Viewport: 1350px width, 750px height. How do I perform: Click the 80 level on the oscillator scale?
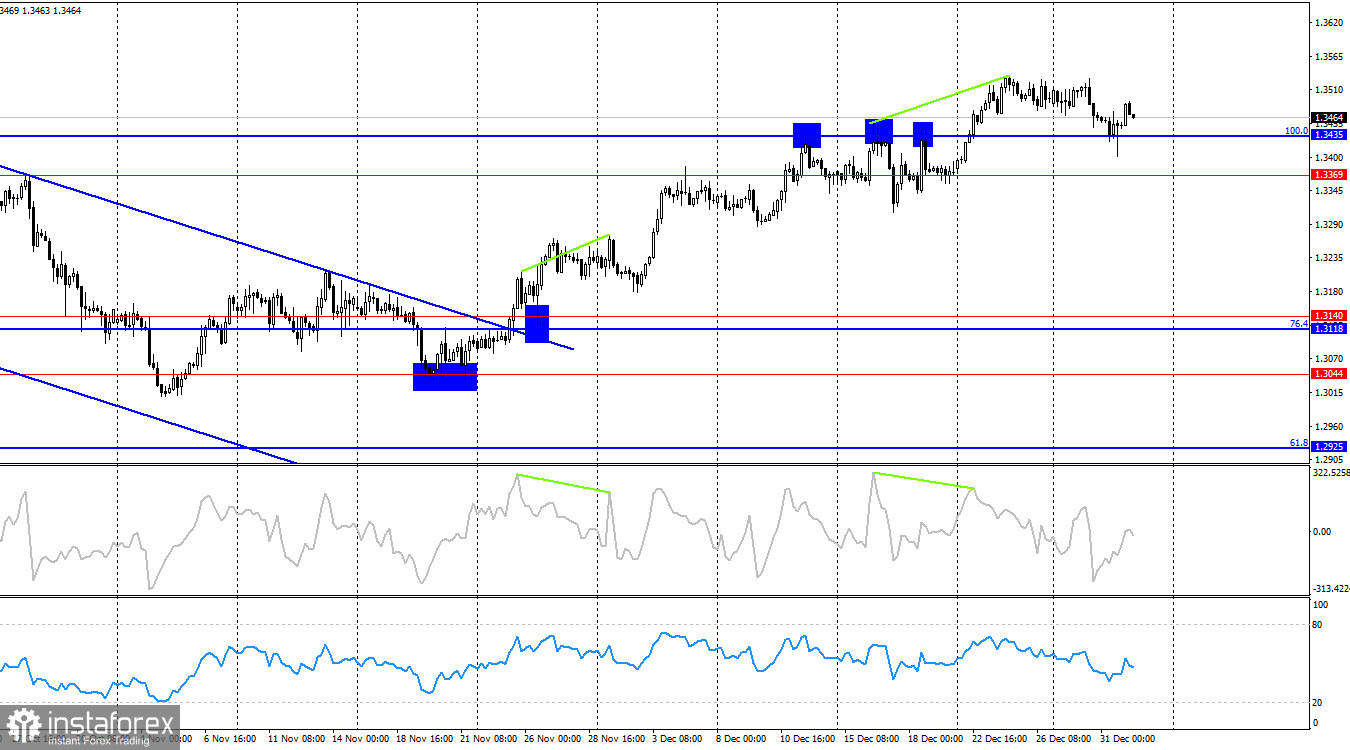pyautogui.click(x=1318, y=625)
